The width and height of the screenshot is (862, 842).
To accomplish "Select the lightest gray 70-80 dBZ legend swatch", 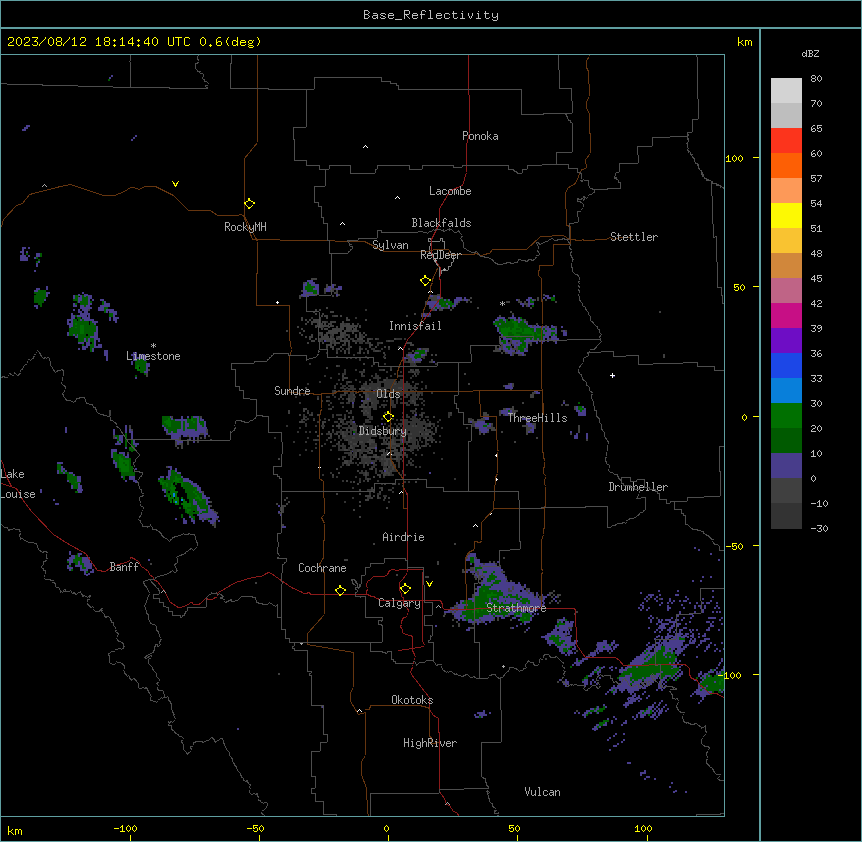I will tap(786, 91).
